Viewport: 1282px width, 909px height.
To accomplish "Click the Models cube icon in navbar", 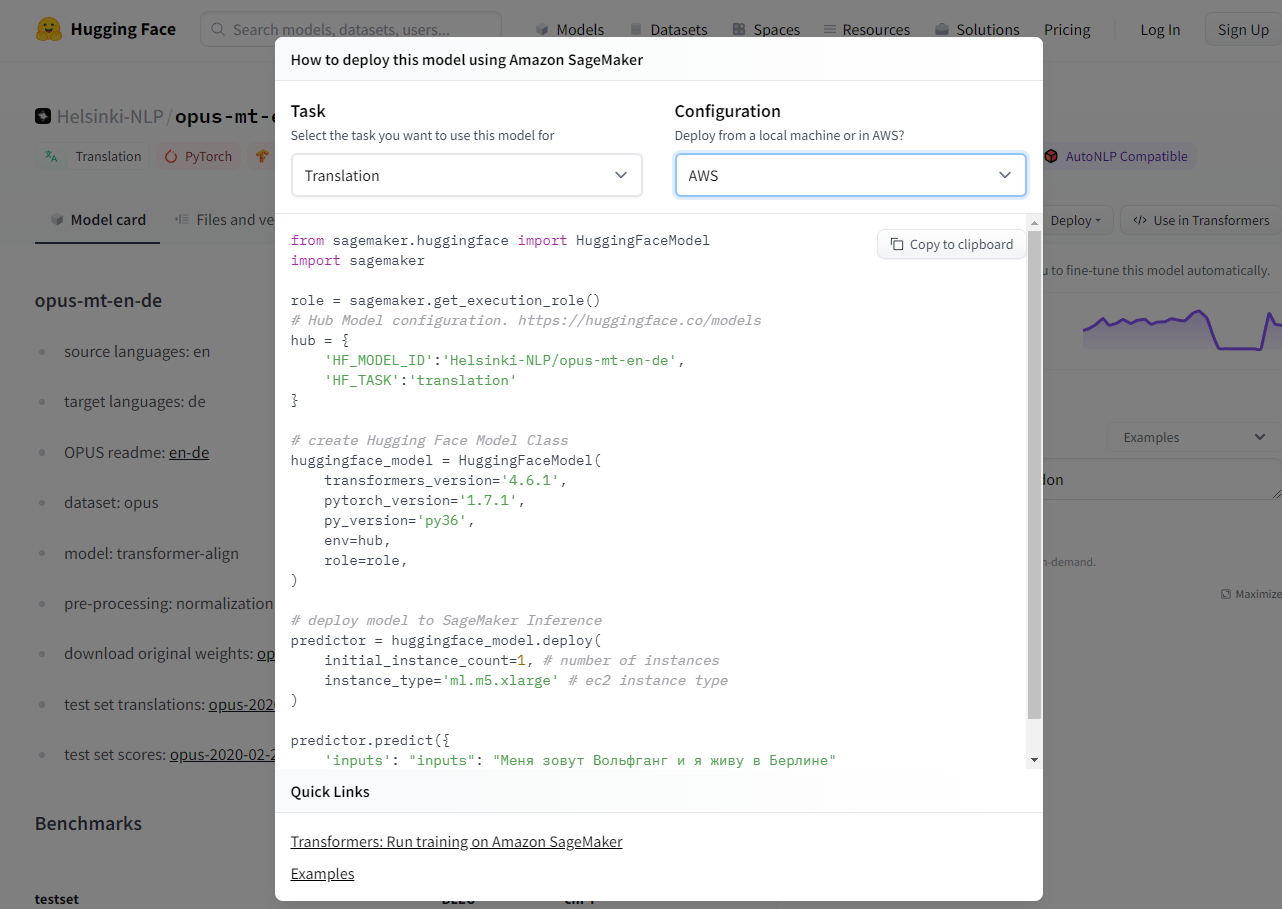I will click(542, 30).
